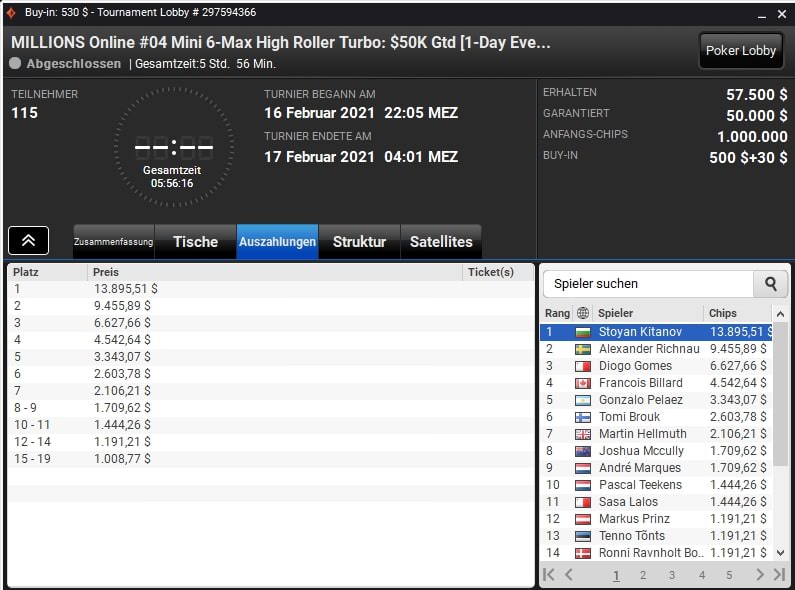Open page 3 of player rankings

click(672, 575)
